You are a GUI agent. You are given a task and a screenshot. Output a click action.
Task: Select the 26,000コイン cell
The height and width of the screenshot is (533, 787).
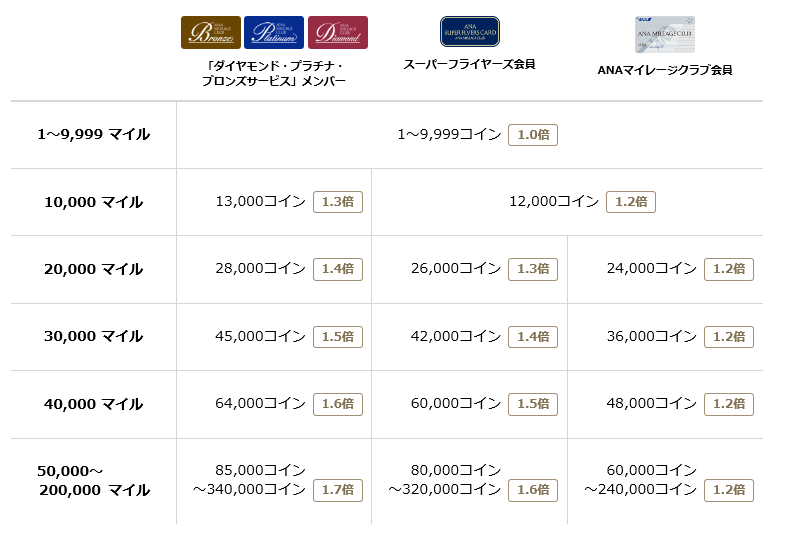click(456, 269)
